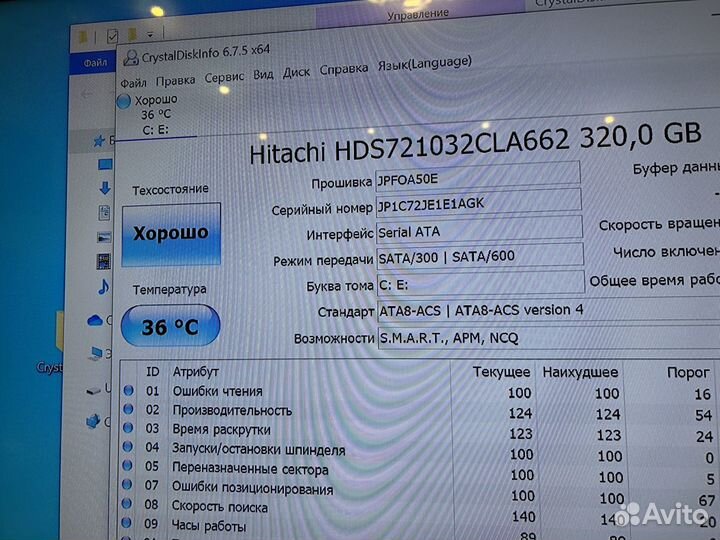The height and width of the screenshot is (540, 720).
Task: Select the Скорость поиска attribute row
Action: [x=418, y=511]
